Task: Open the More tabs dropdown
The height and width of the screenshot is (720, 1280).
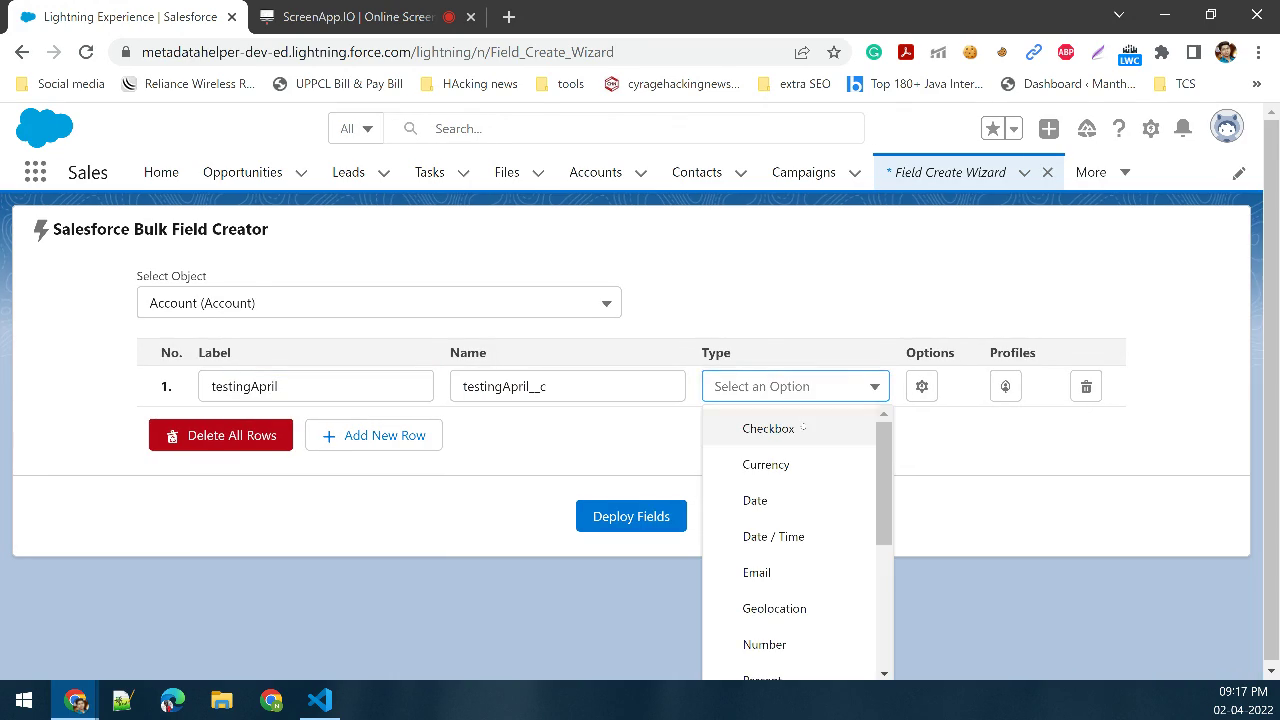Action: [x=1100, y=172]
